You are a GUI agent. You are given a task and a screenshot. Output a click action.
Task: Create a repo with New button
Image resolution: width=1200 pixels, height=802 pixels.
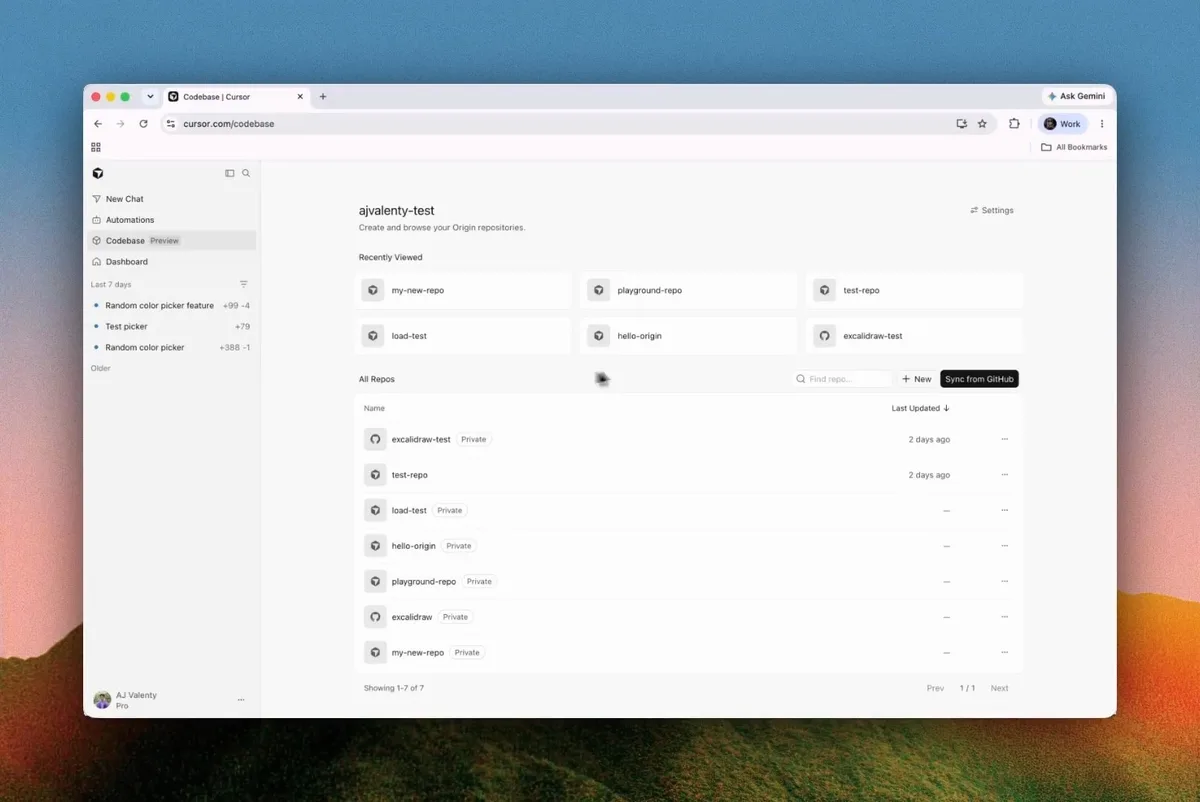click(916, 379)
